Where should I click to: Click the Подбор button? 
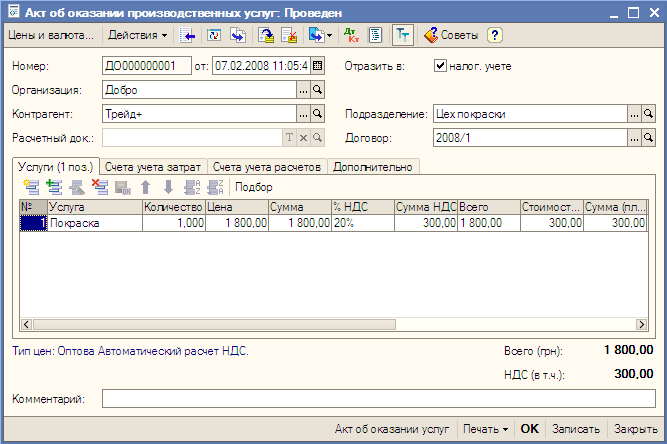click(x=253, y=187)
